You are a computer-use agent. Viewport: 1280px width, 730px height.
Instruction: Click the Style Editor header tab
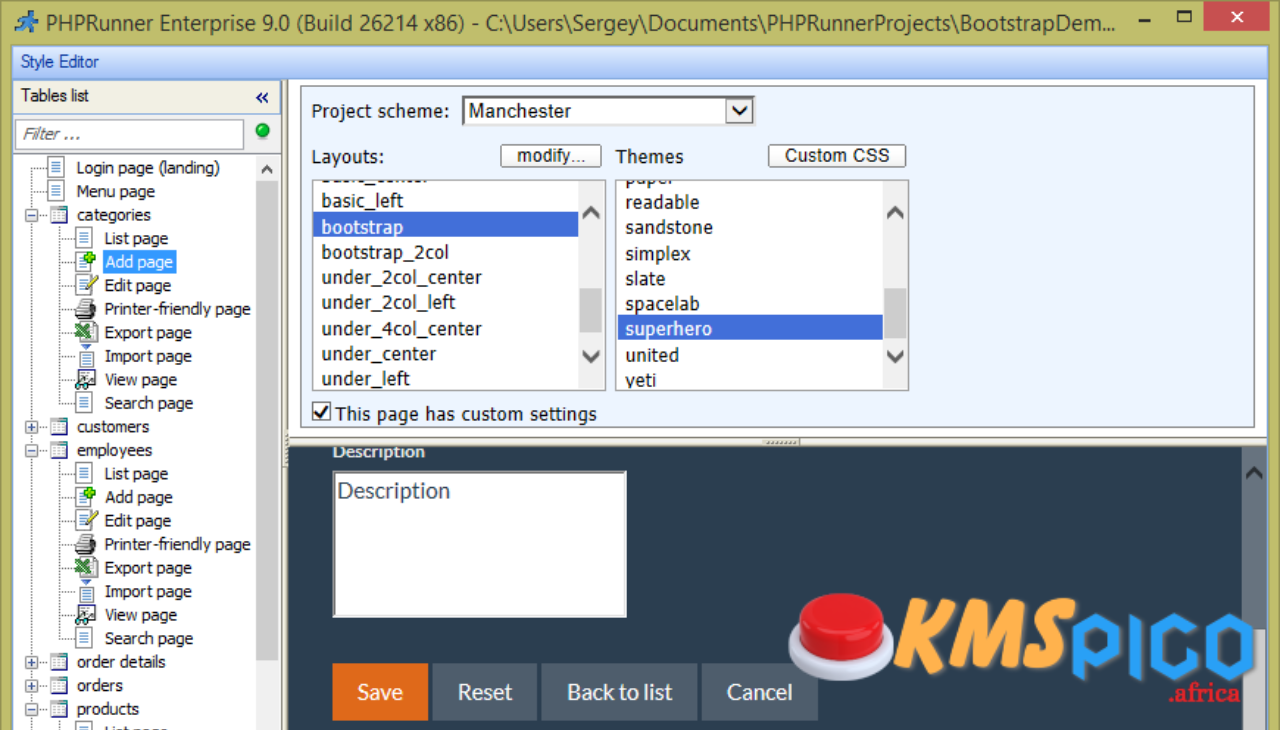[x=60, y=62]
